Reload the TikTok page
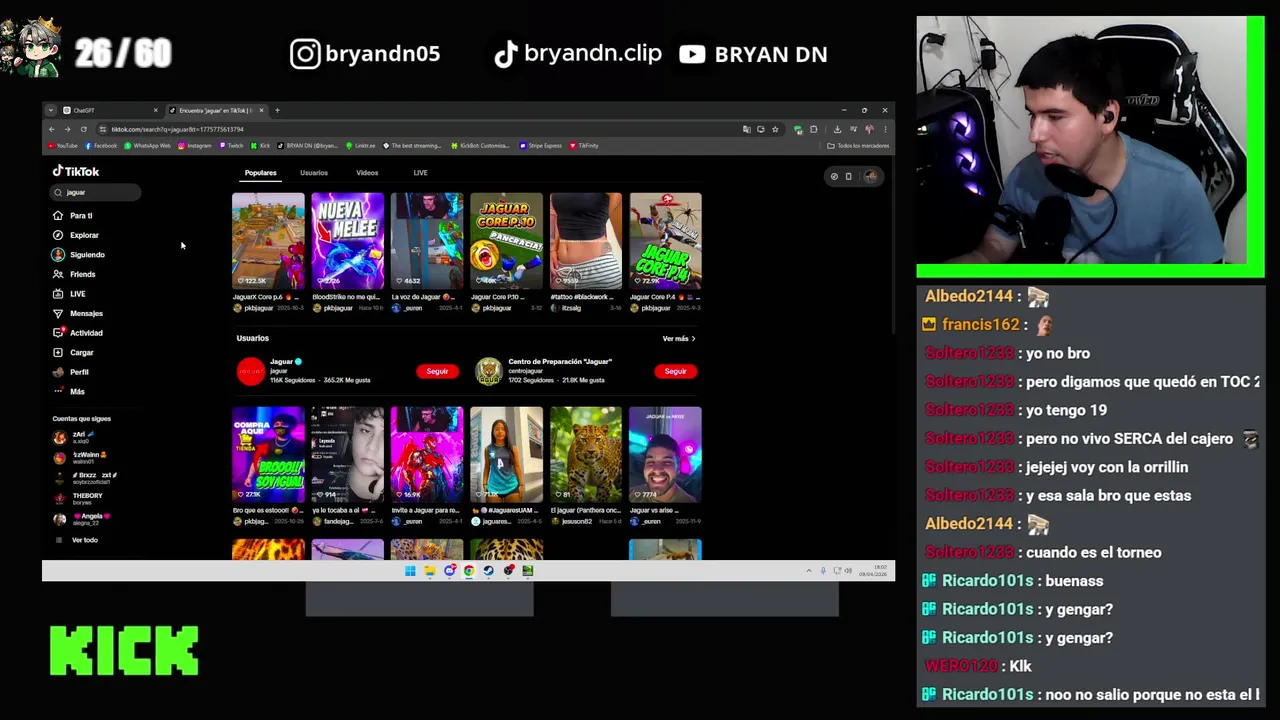1280x720 pixels. (83, 129)
